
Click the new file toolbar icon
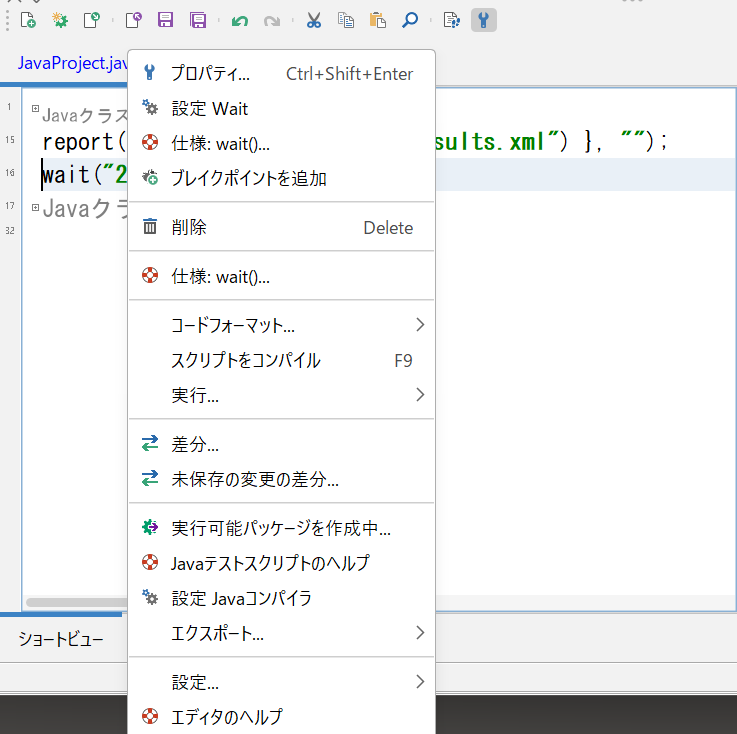(x=28, y=20)
